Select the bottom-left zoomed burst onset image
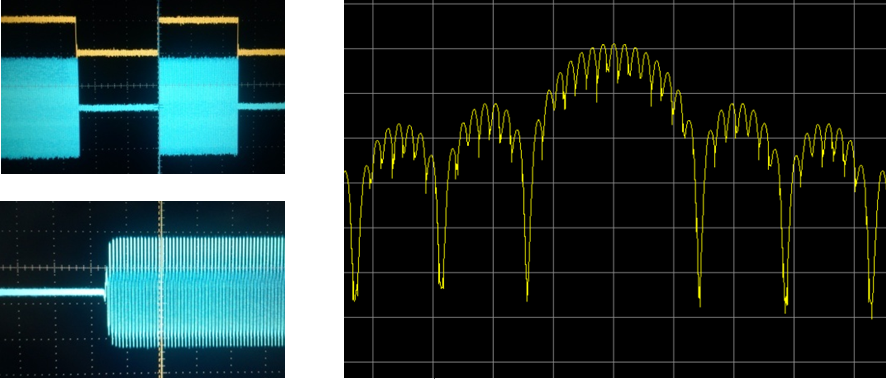The width and height of the screenshot is (886, 379). [143, 289]
